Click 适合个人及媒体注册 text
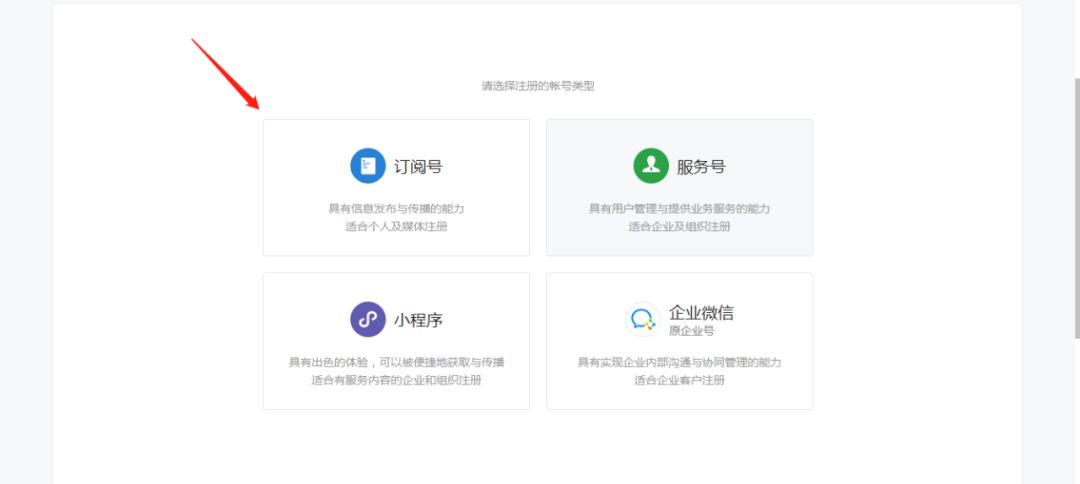 [396, 227]
